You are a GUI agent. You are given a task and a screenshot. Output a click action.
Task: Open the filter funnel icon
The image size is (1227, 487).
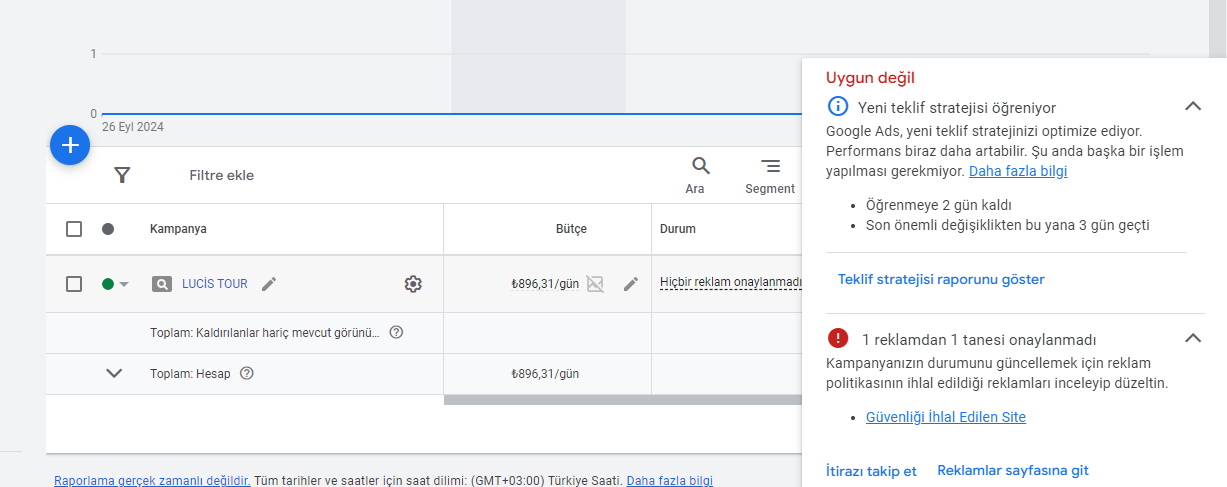click(122, 175)
